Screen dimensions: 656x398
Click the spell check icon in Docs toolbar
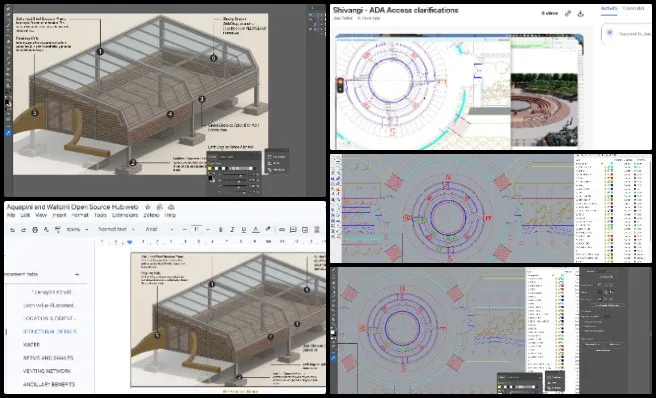tap(46, 230)
